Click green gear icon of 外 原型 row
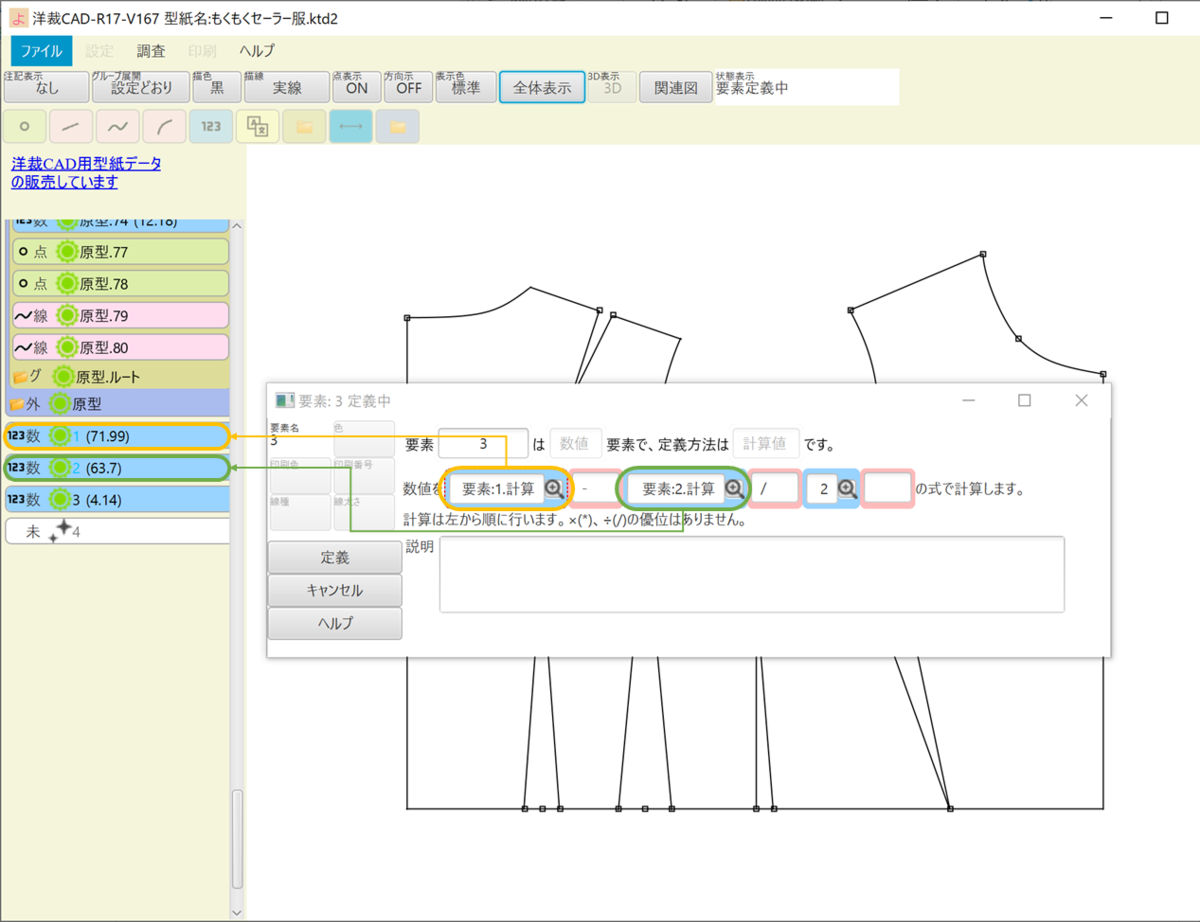This screenshot has width=1200, height=922. click(x=61, y=404)
